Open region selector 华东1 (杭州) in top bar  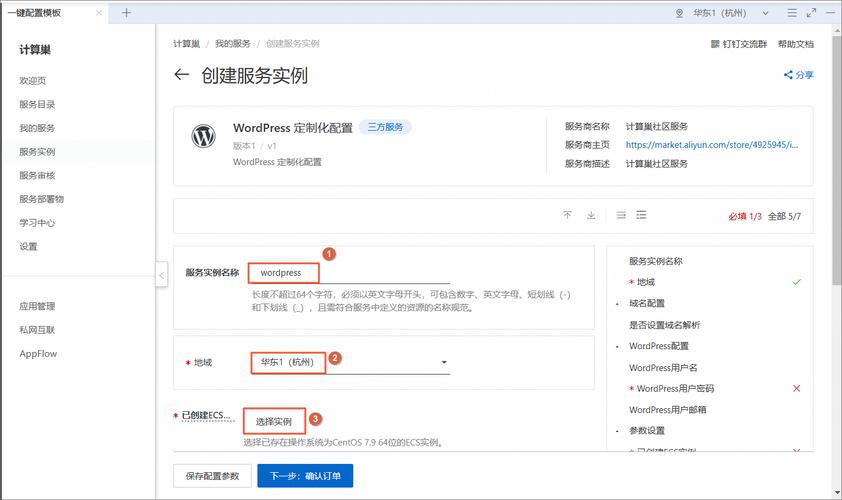click(731, 13)
